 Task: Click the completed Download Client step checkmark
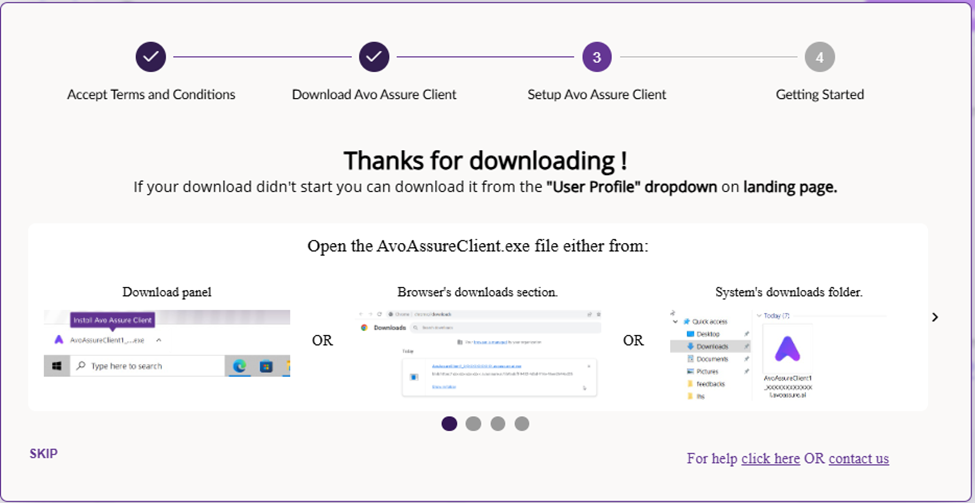point(374,57)
